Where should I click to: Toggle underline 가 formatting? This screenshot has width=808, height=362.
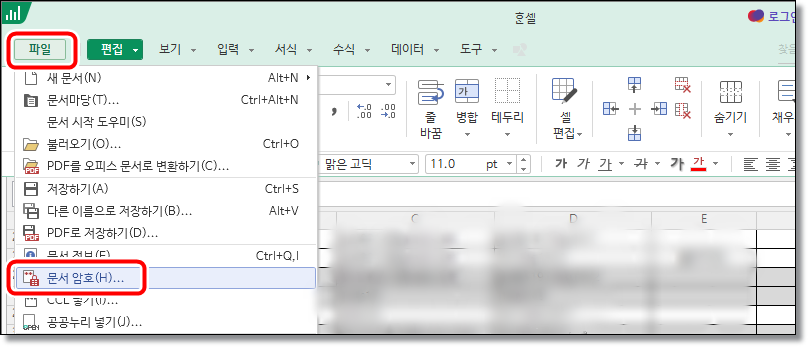click(605, 165)
